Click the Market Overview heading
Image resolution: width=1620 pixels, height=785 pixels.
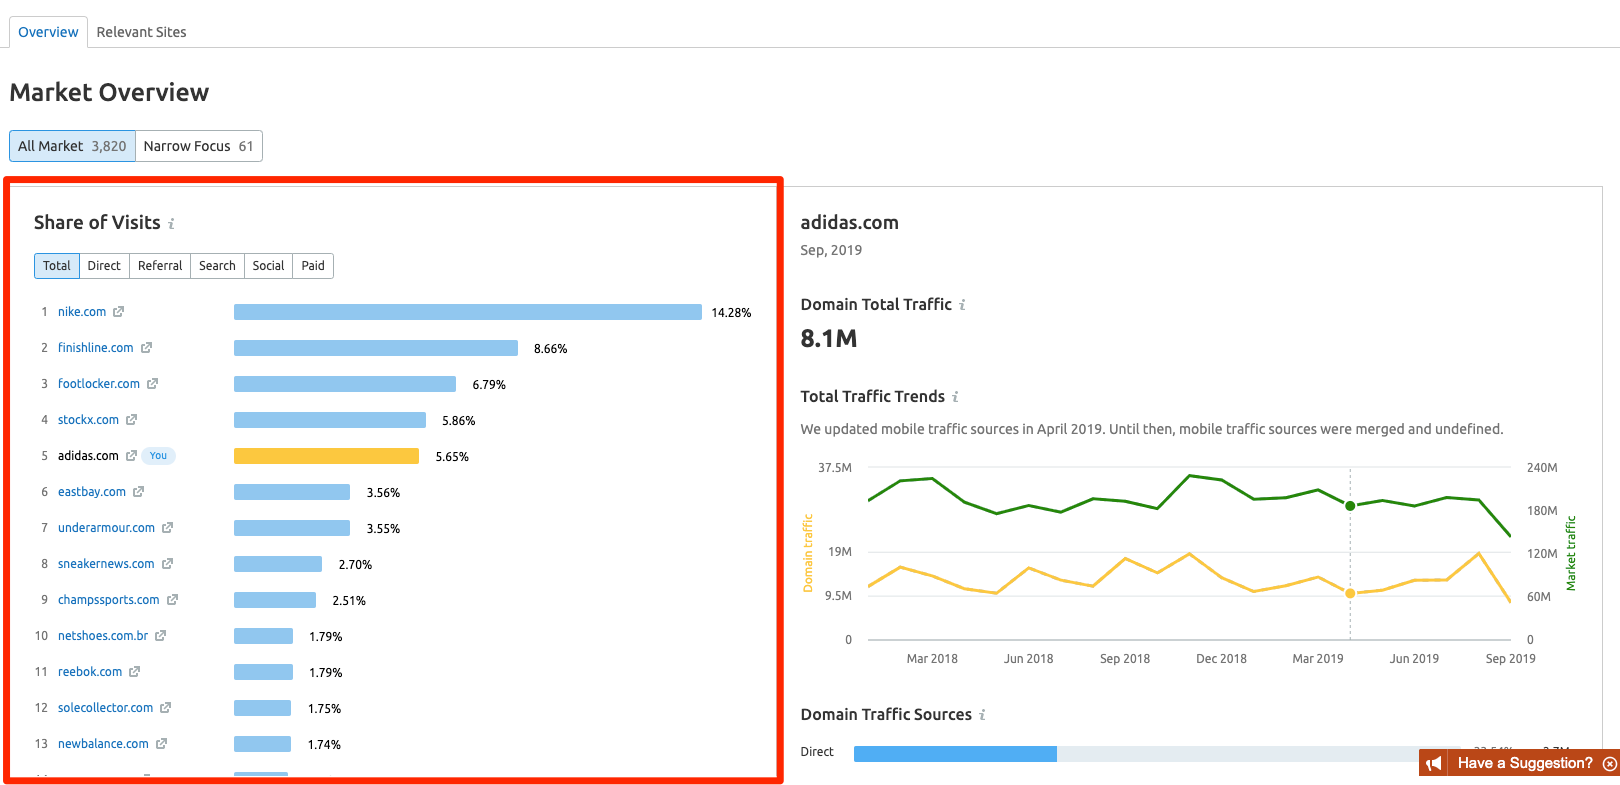109,93
